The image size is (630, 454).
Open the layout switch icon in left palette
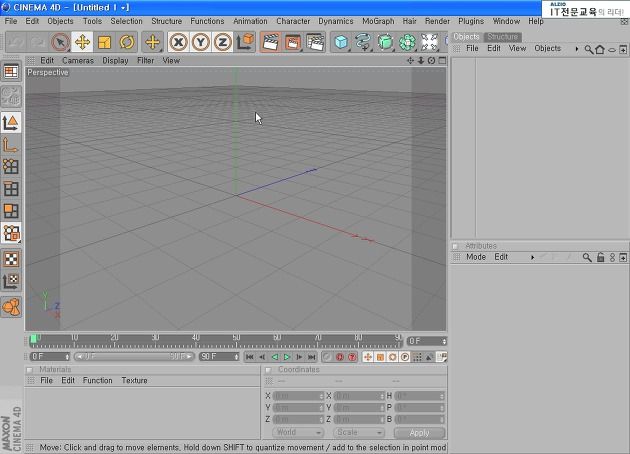click(11, 72)
